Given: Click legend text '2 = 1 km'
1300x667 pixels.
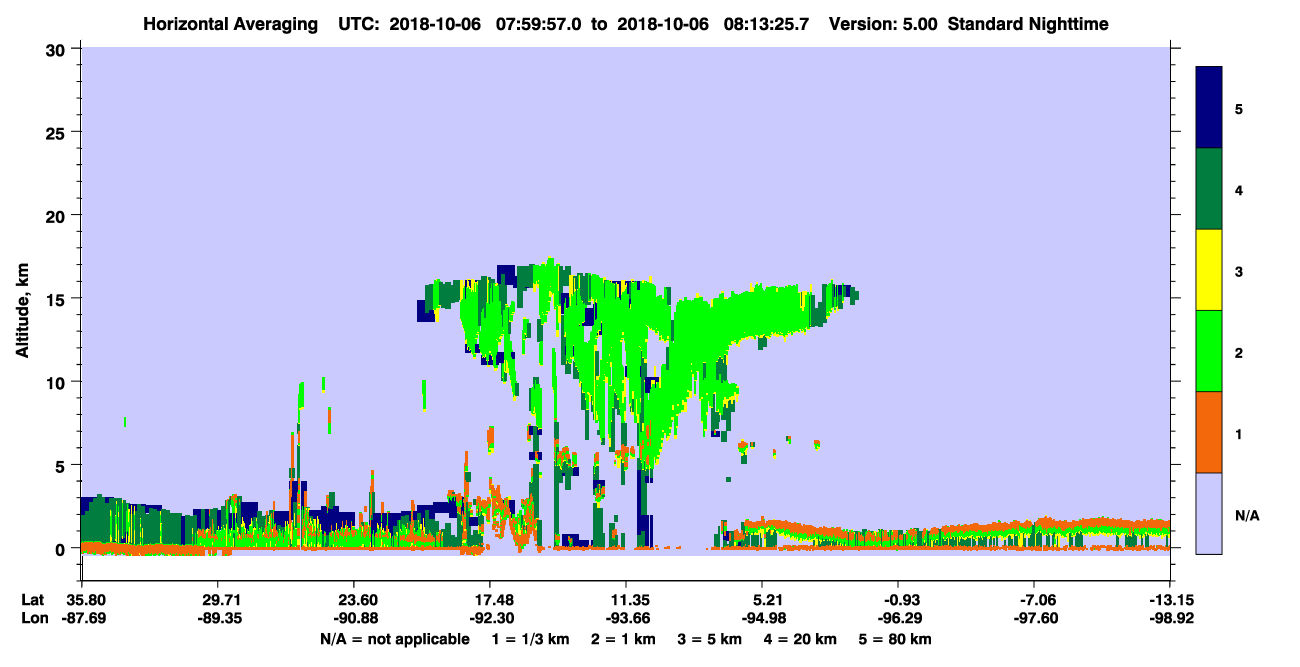Looking at the screenshot, I should pos(624,639).
